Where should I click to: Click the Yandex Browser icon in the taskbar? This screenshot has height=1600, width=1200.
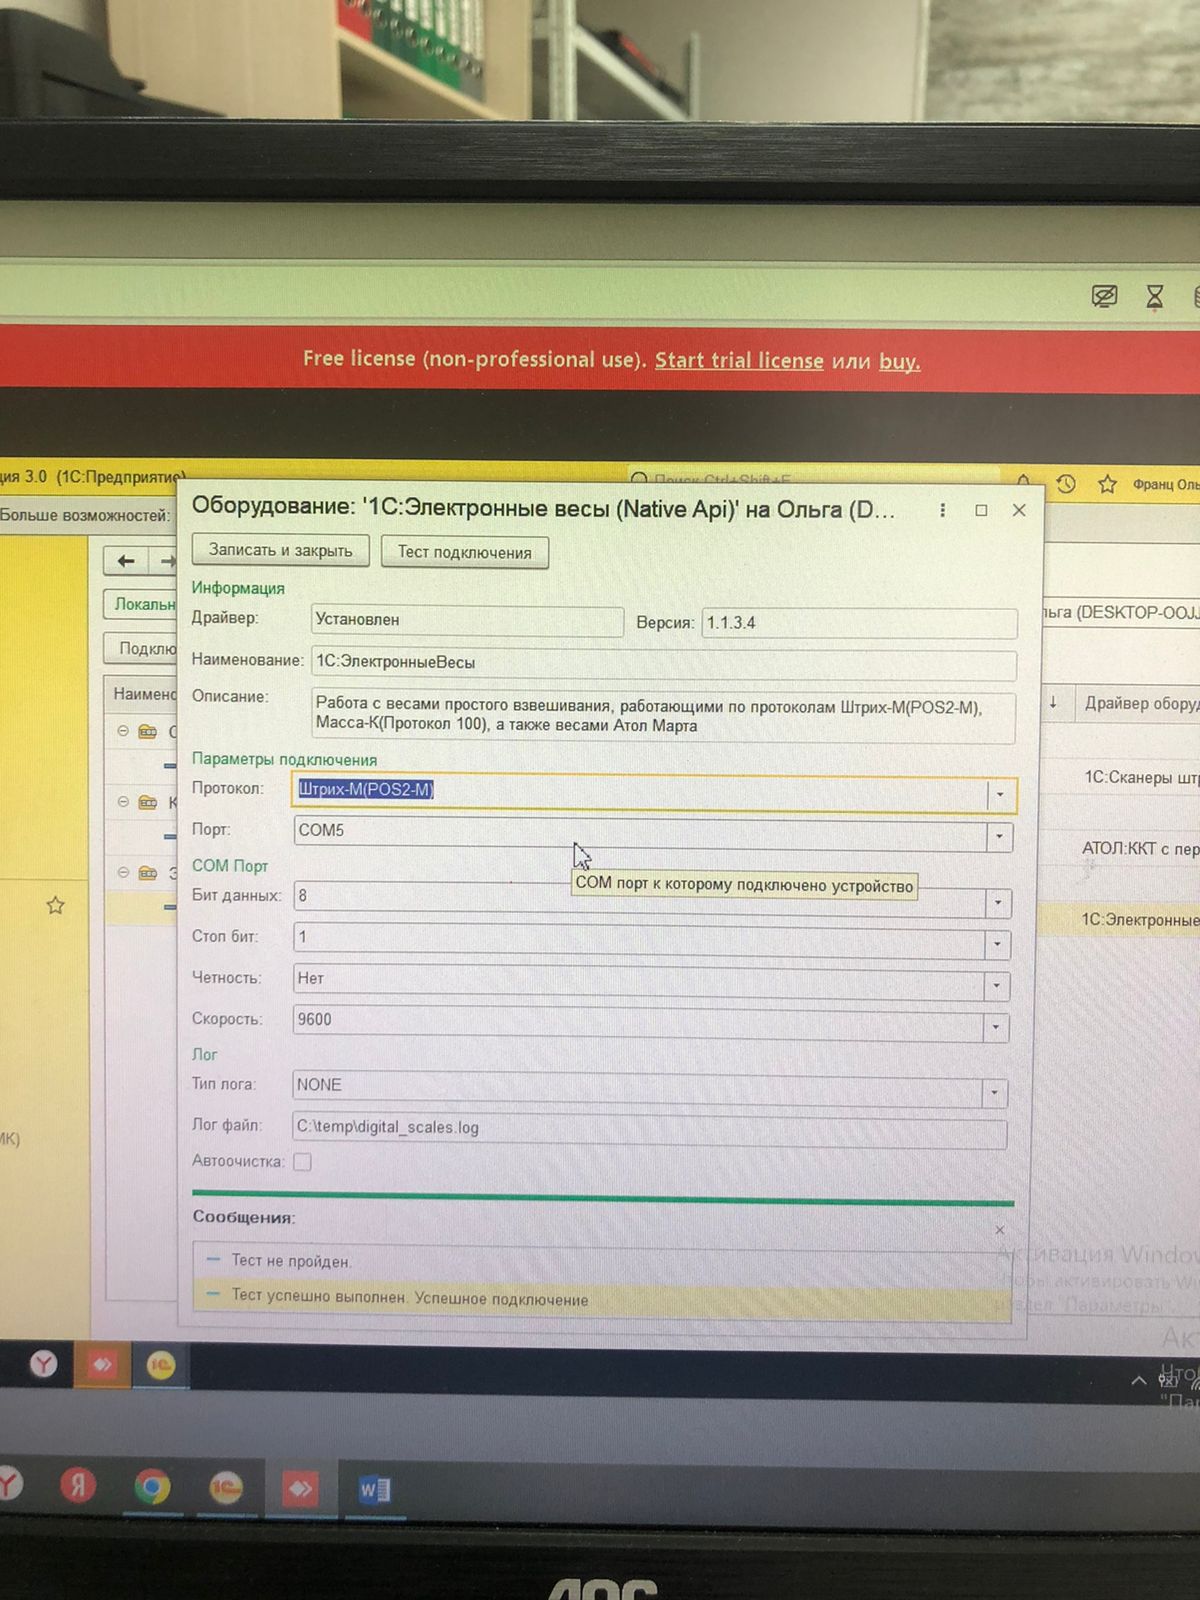tap(77, 1486)
